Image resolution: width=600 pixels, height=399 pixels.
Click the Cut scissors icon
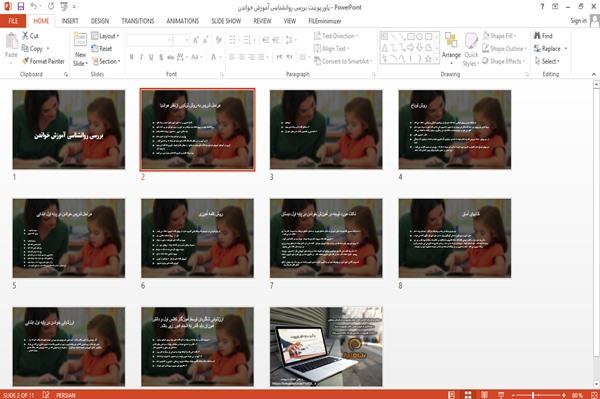25,36
